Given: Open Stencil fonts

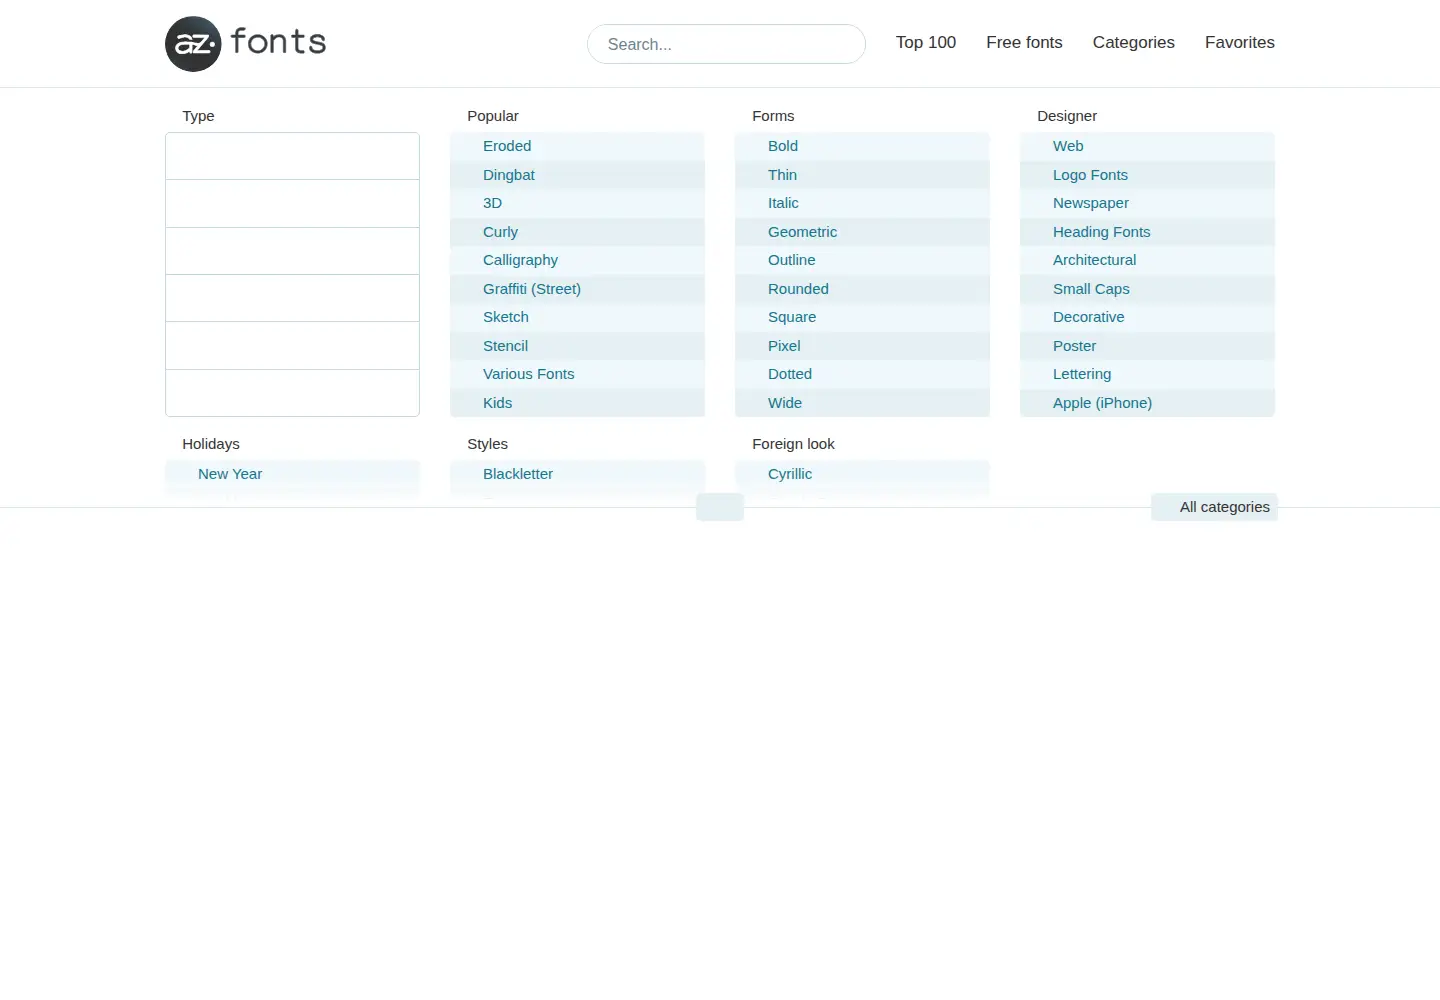Looking at the screenshot, I should [x=577, y=346].
